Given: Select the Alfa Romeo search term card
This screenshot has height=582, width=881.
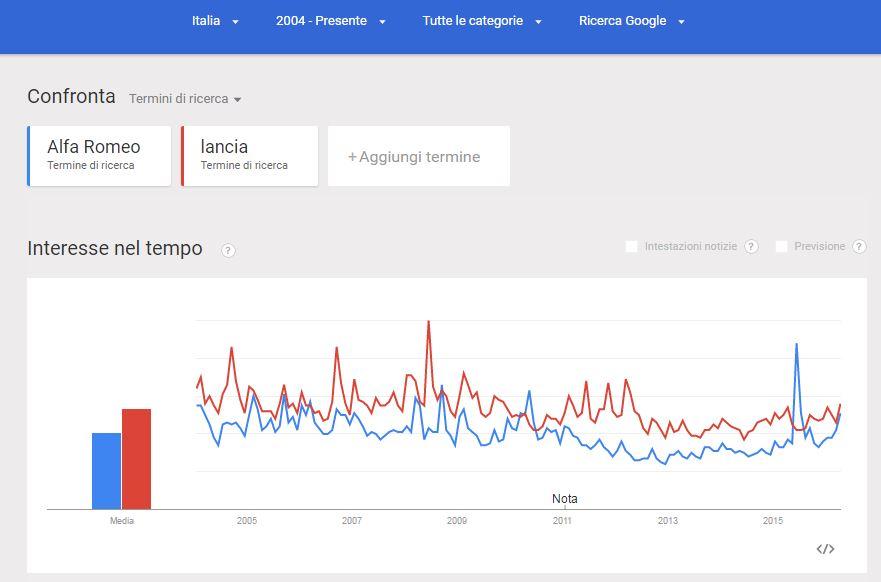Looking at the screenshot, I should [99, 156].
